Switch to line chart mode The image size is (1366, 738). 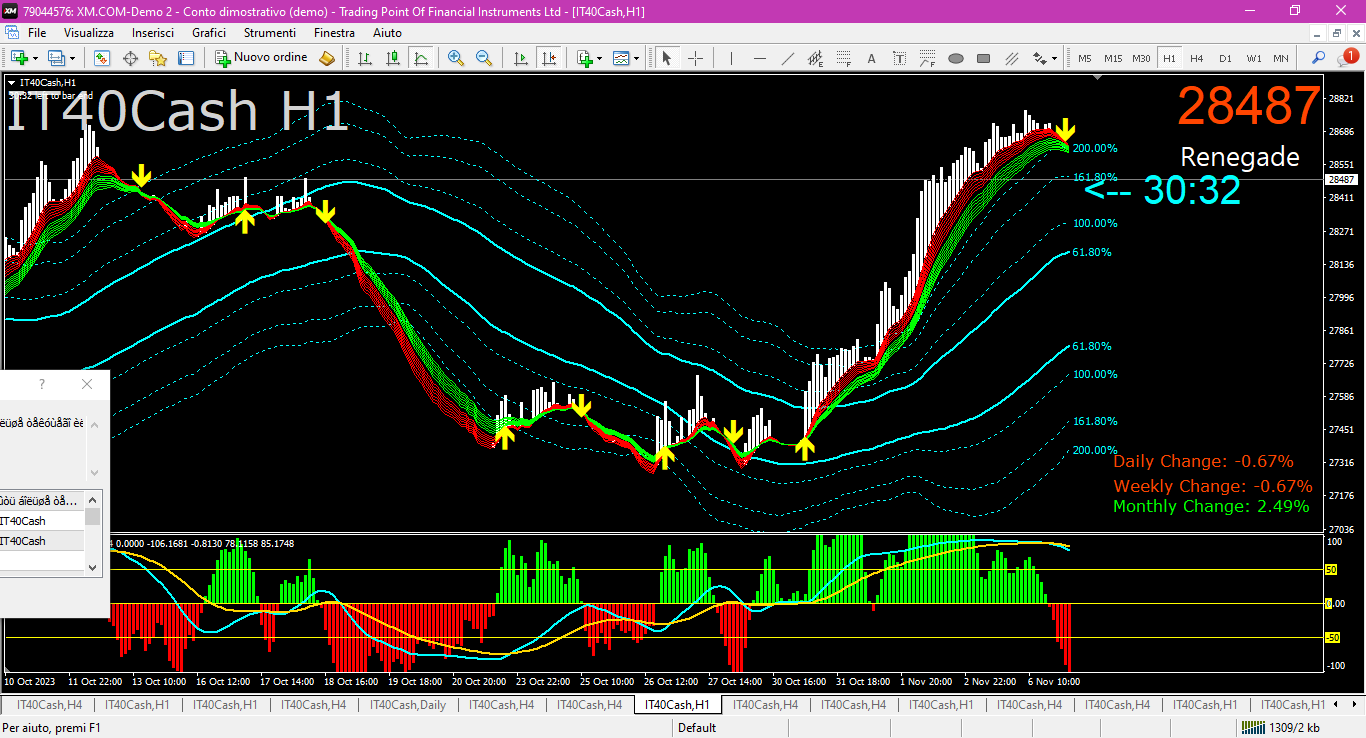coord(421,58)
